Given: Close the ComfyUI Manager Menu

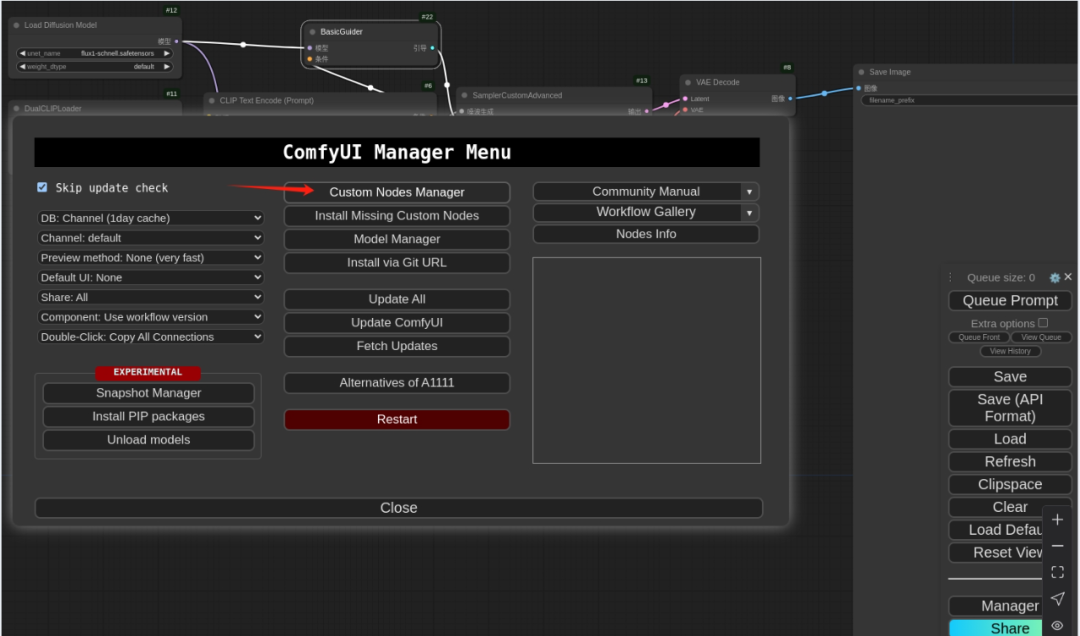Looking at the screenshot, I should pos(399,508).
